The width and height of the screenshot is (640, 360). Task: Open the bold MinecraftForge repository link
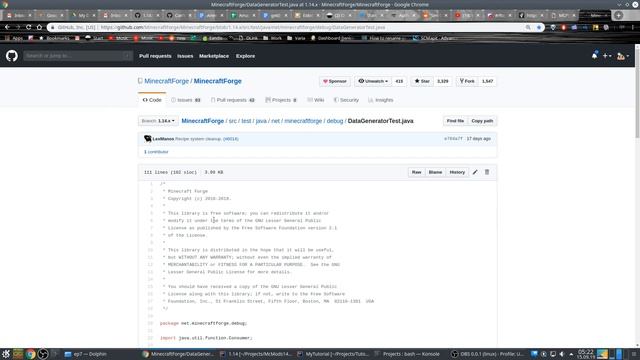pos(218,81)
